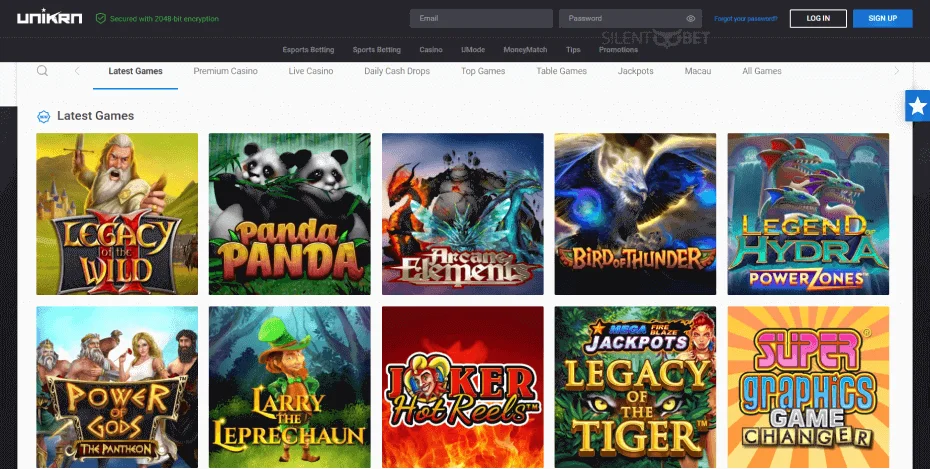Open Power of Gods The Pantheon
Screen dimensions: 930x469
(117, 387)
